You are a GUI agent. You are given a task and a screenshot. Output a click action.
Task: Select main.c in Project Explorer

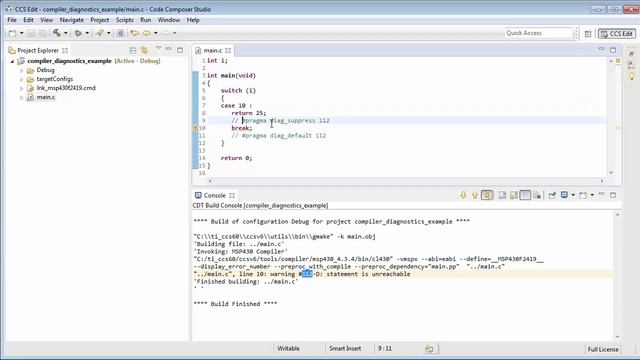click(46, 97)
